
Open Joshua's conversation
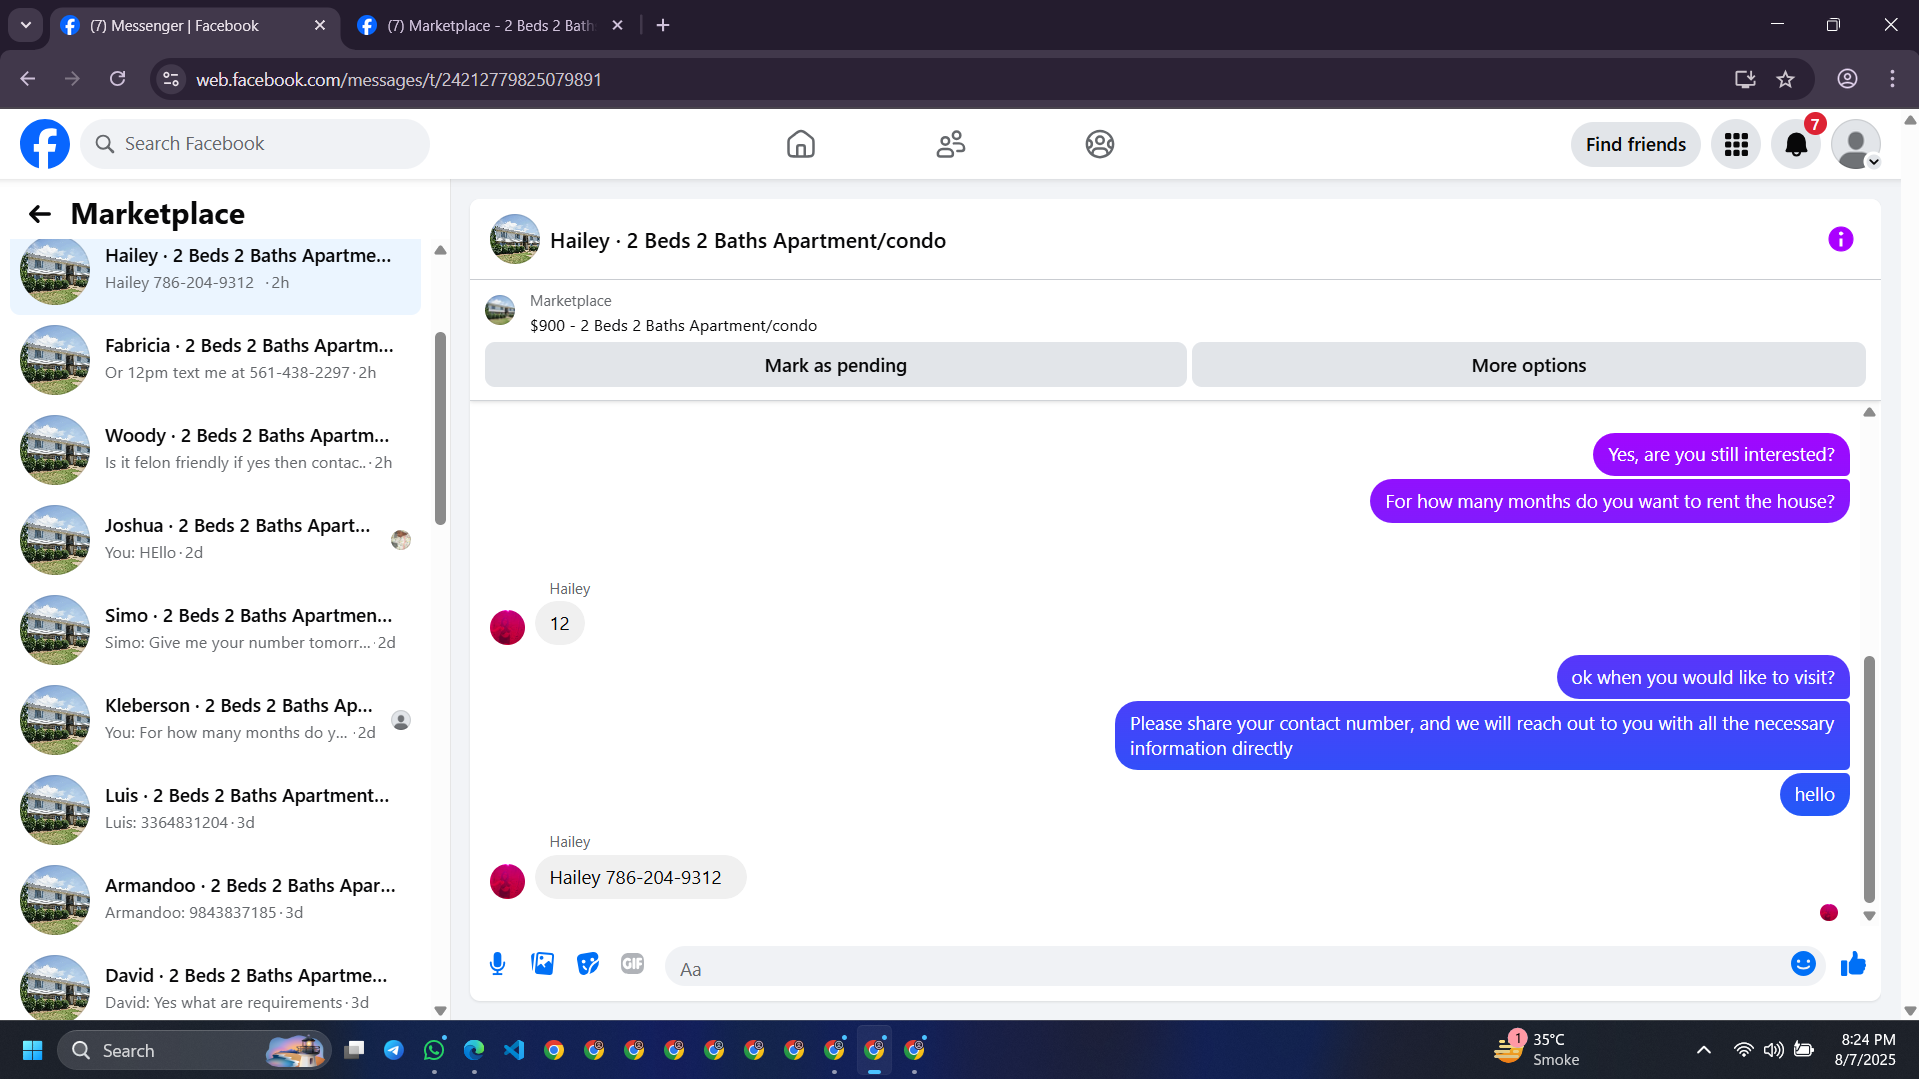[215, 540]
